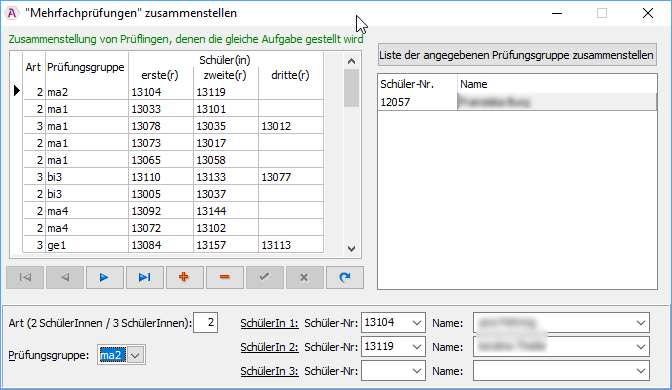The image size is (672, 390).
Task: Click the current-row indicator arrow
Action: point(17,90)
